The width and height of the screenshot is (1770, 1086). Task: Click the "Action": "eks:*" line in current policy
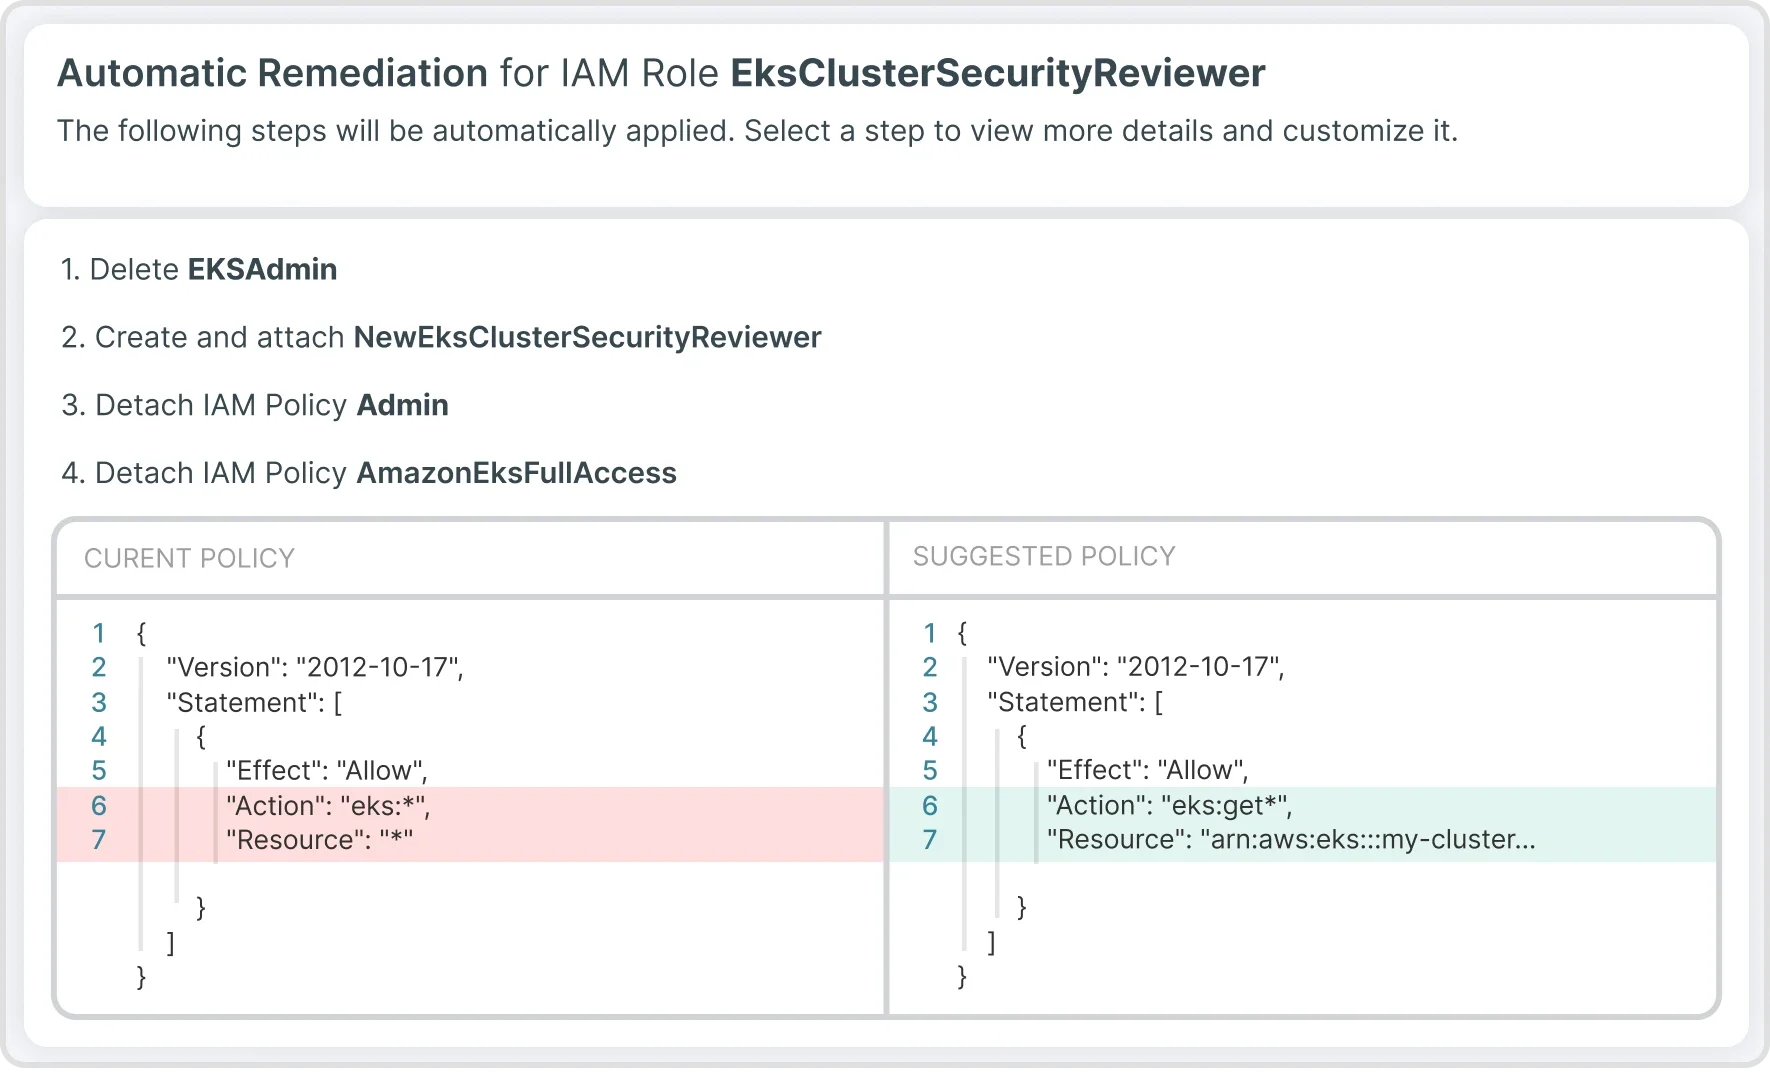470,806
